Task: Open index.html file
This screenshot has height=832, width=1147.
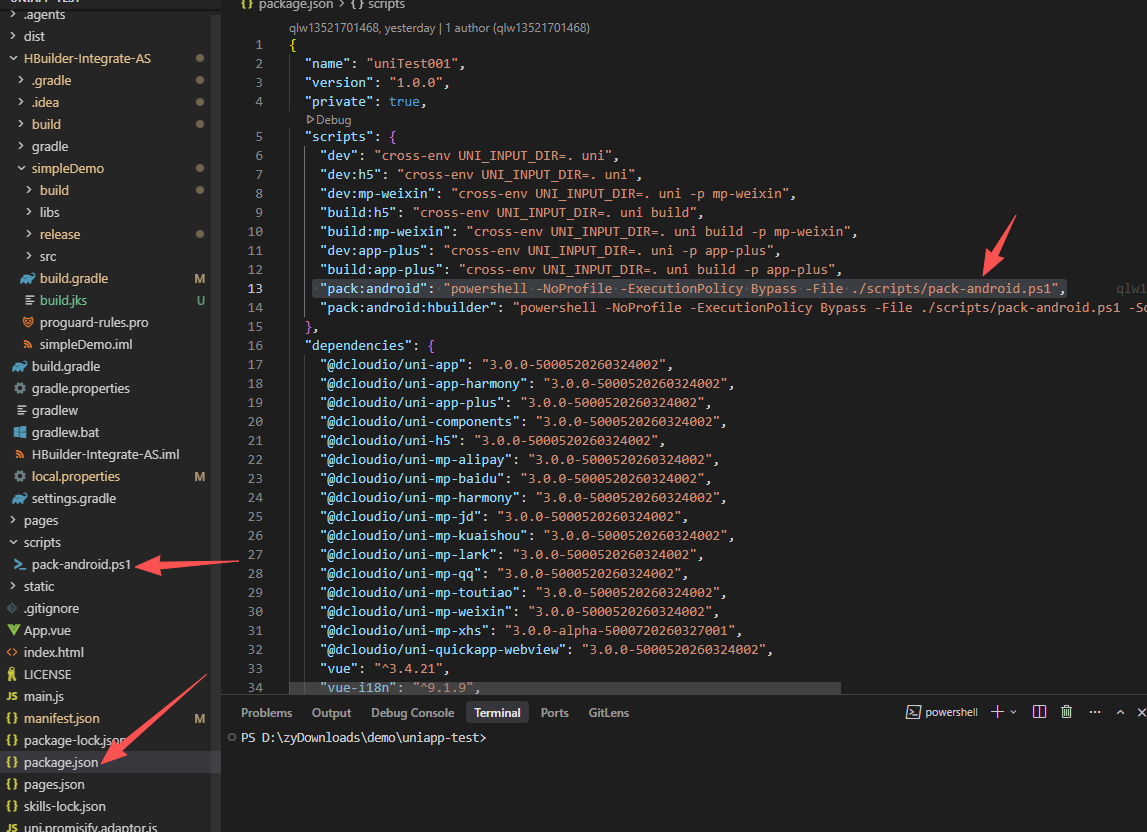Action: pos(110,652)
